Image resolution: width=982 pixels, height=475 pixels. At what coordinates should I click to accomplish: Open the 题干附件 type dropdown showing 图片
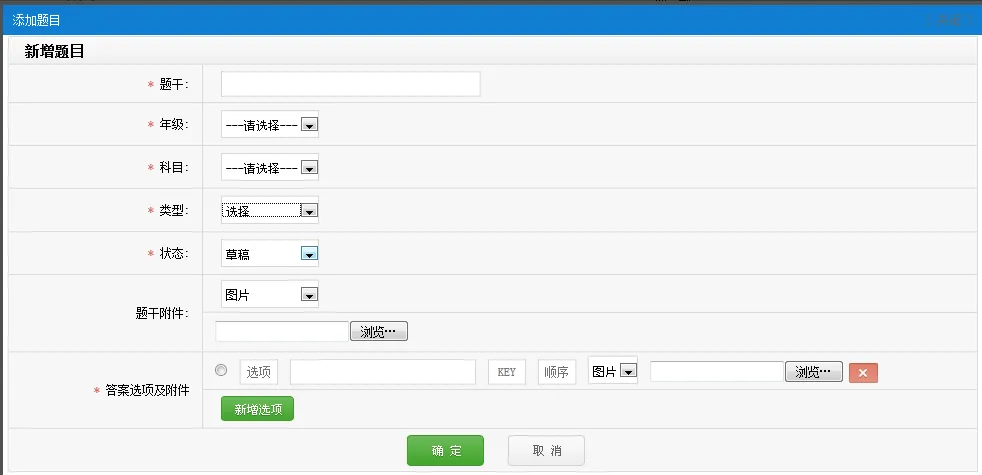(x=270, y=295)
